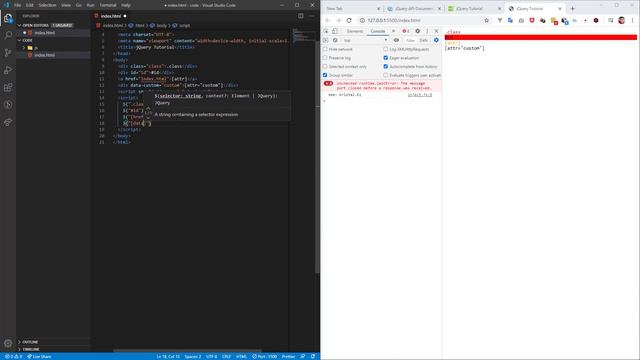Image resolution: width=640 pixels, height=360 pixels.
Task: Show console sidebar icon
Action: 326,40
